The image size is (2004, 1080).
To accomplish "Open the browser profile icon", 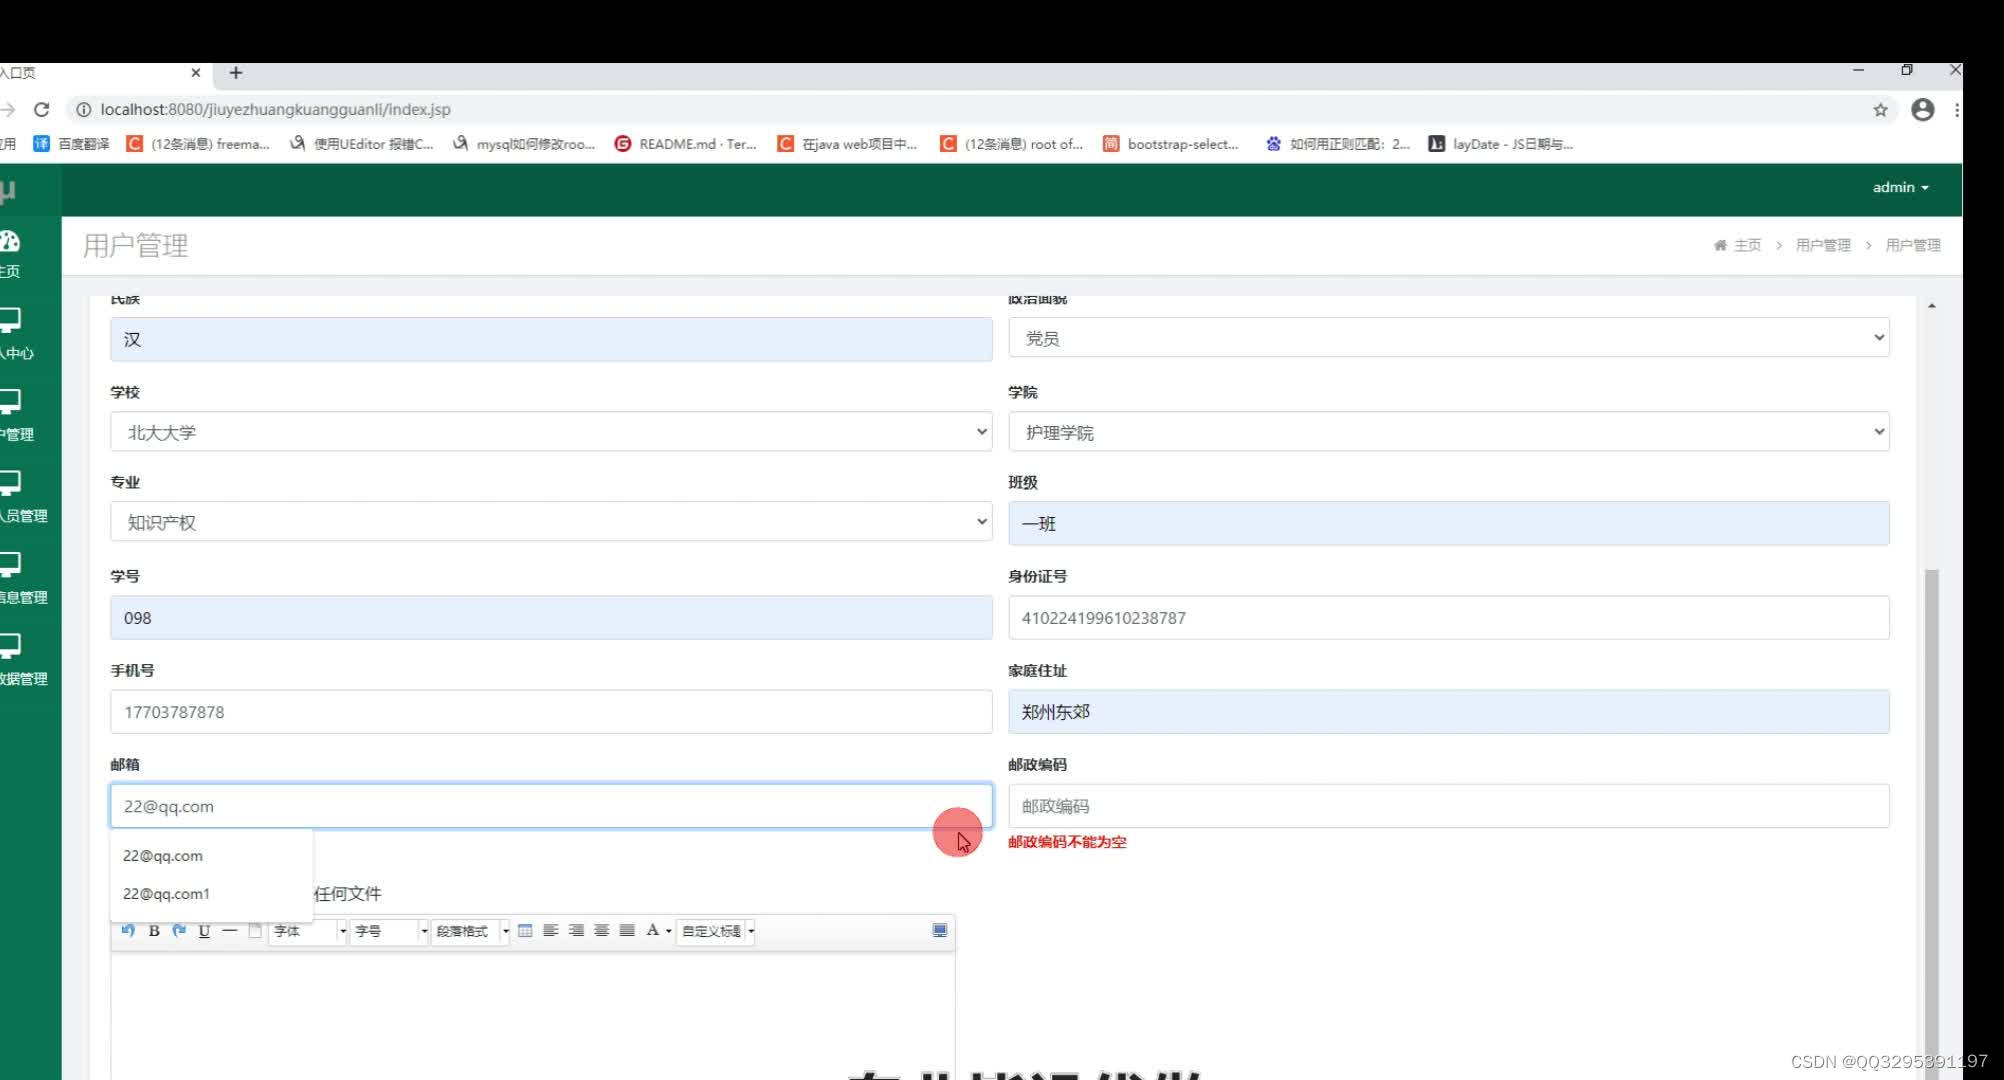I will pyautogui.click(x=1922, y=110).
